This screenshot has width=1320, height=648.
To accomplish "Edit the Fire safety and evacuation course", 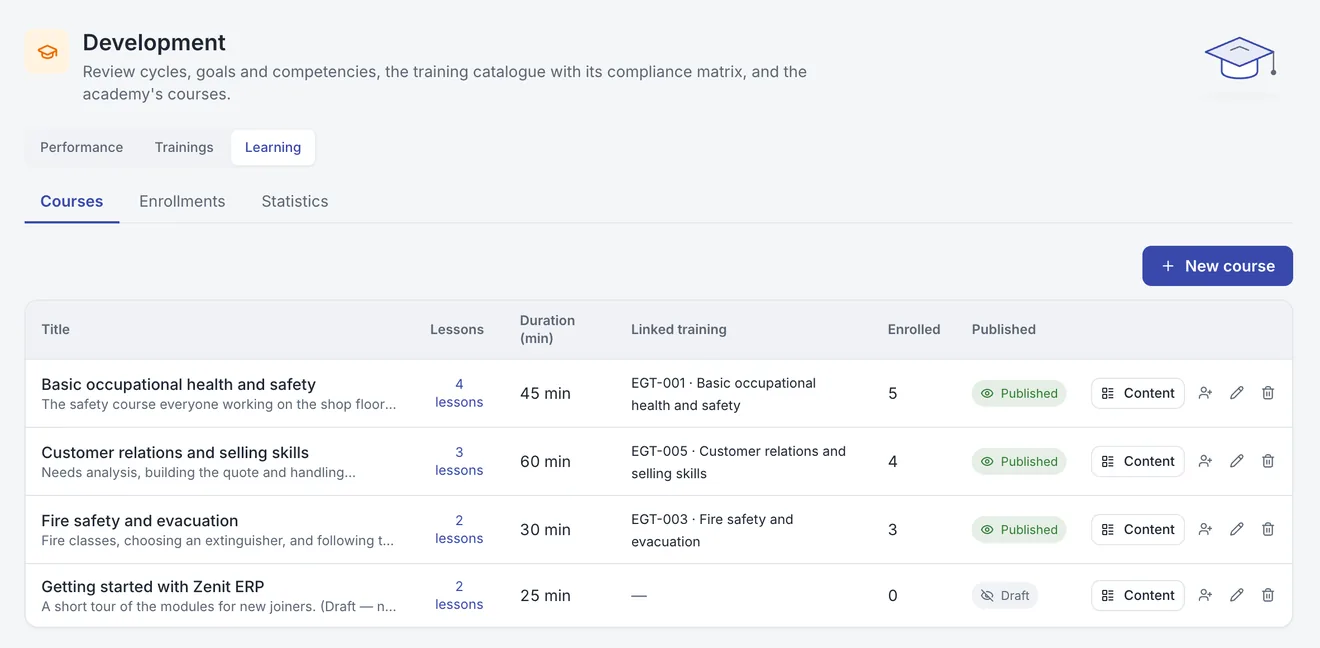I will point(1237,529).
